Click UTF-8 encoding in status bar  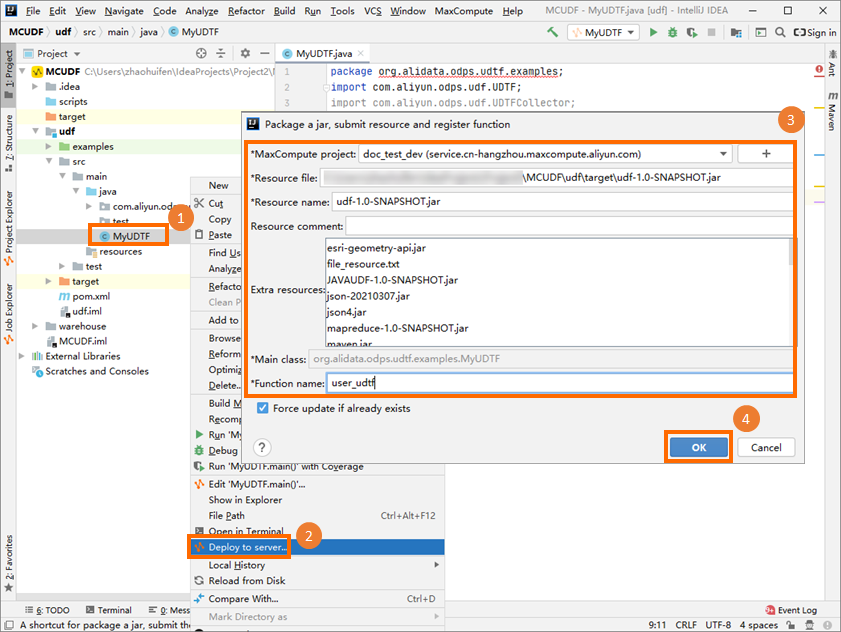point(718,625)
